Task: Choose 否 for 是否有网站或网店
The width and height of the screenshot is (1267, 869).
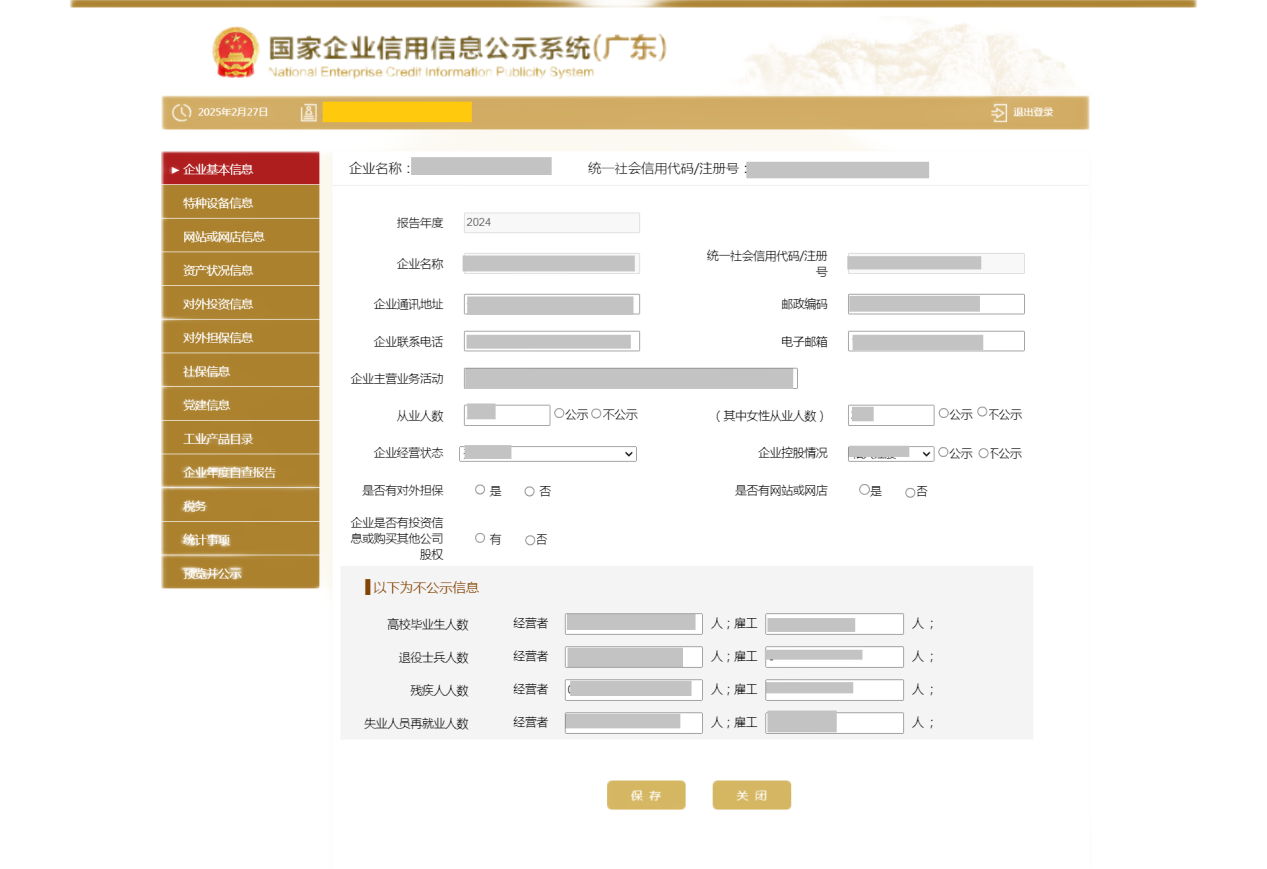Action: 910,492
